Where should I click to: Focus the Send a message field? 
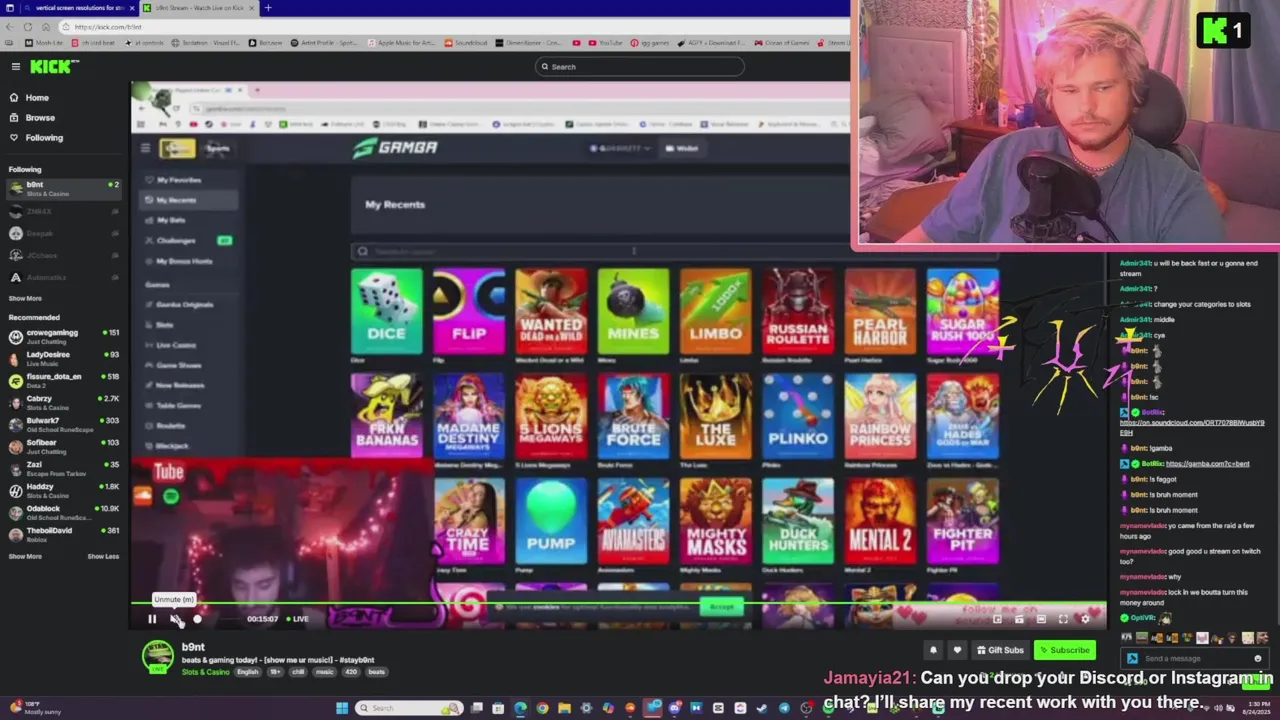click(x=1195, y=658)
